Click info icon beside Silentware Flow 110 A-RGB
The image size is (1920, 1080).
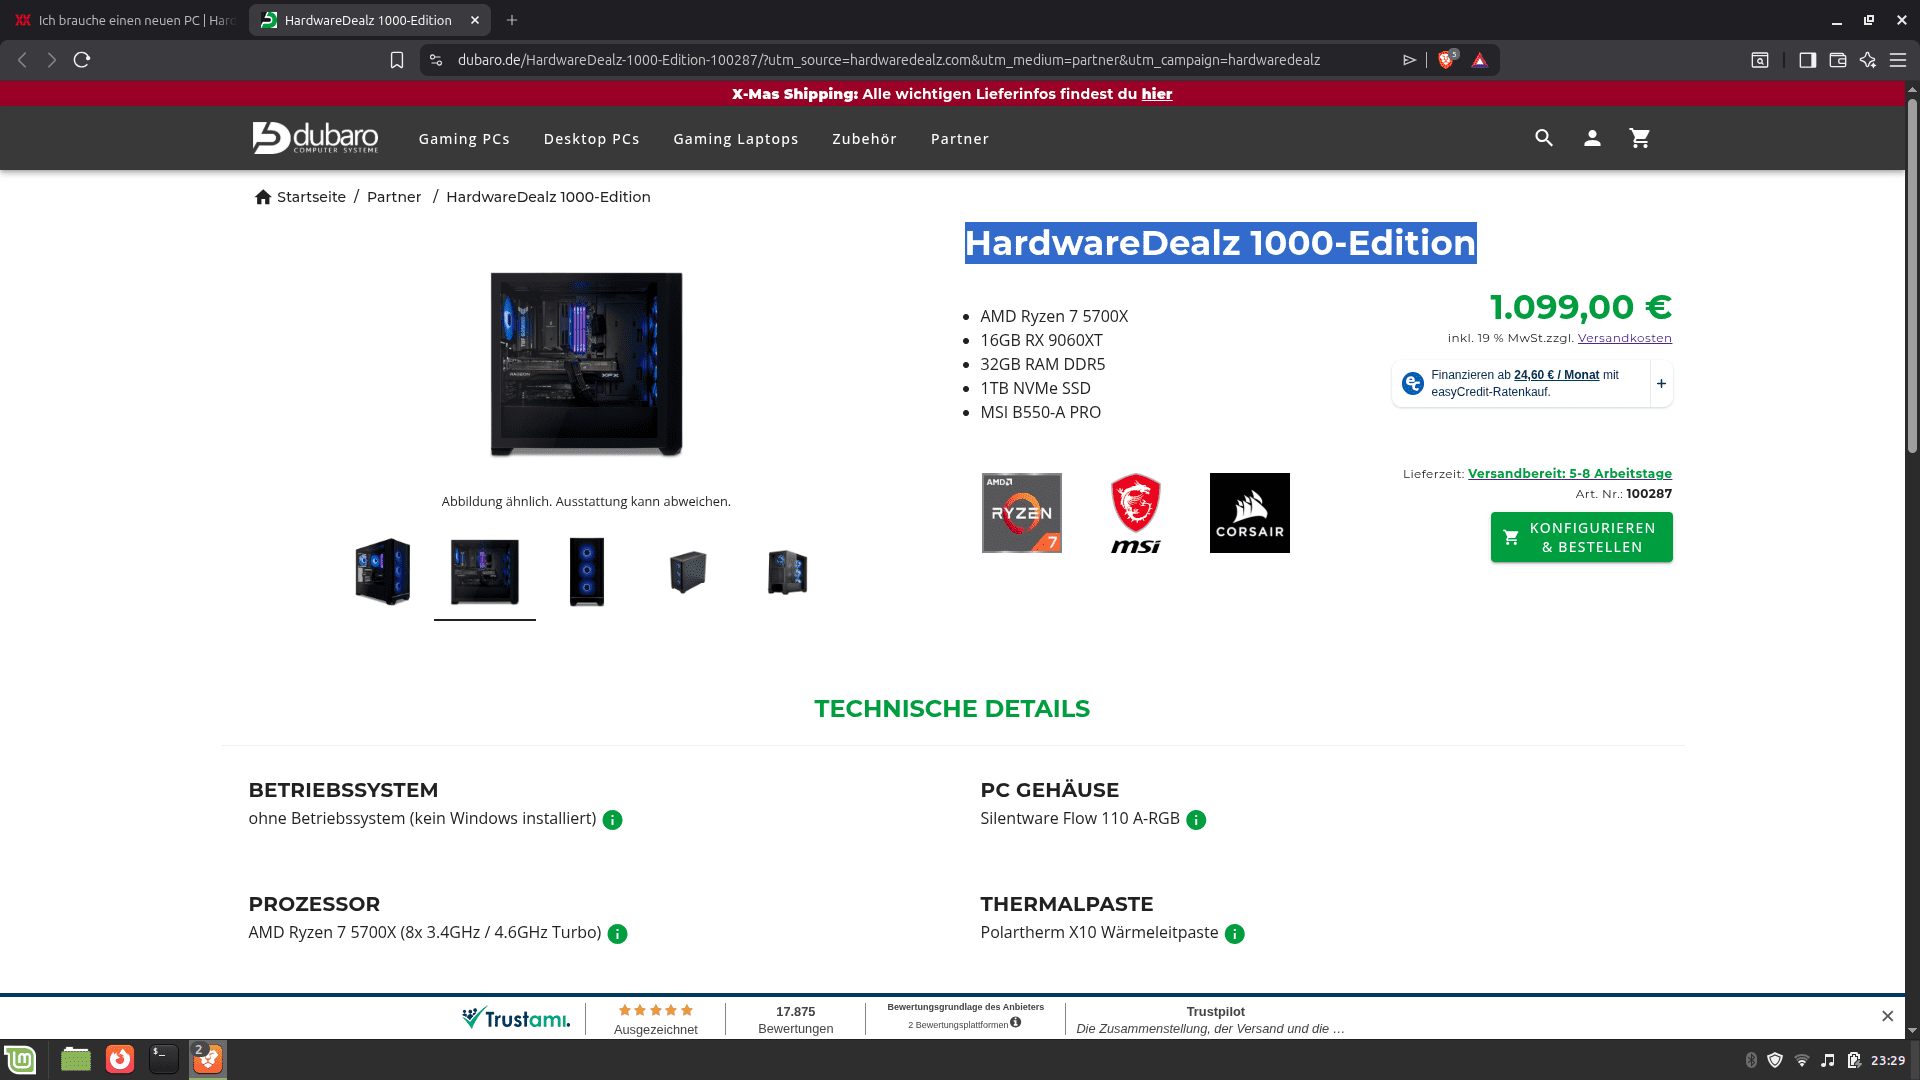pyautogui.click(x=1196, y=820)
